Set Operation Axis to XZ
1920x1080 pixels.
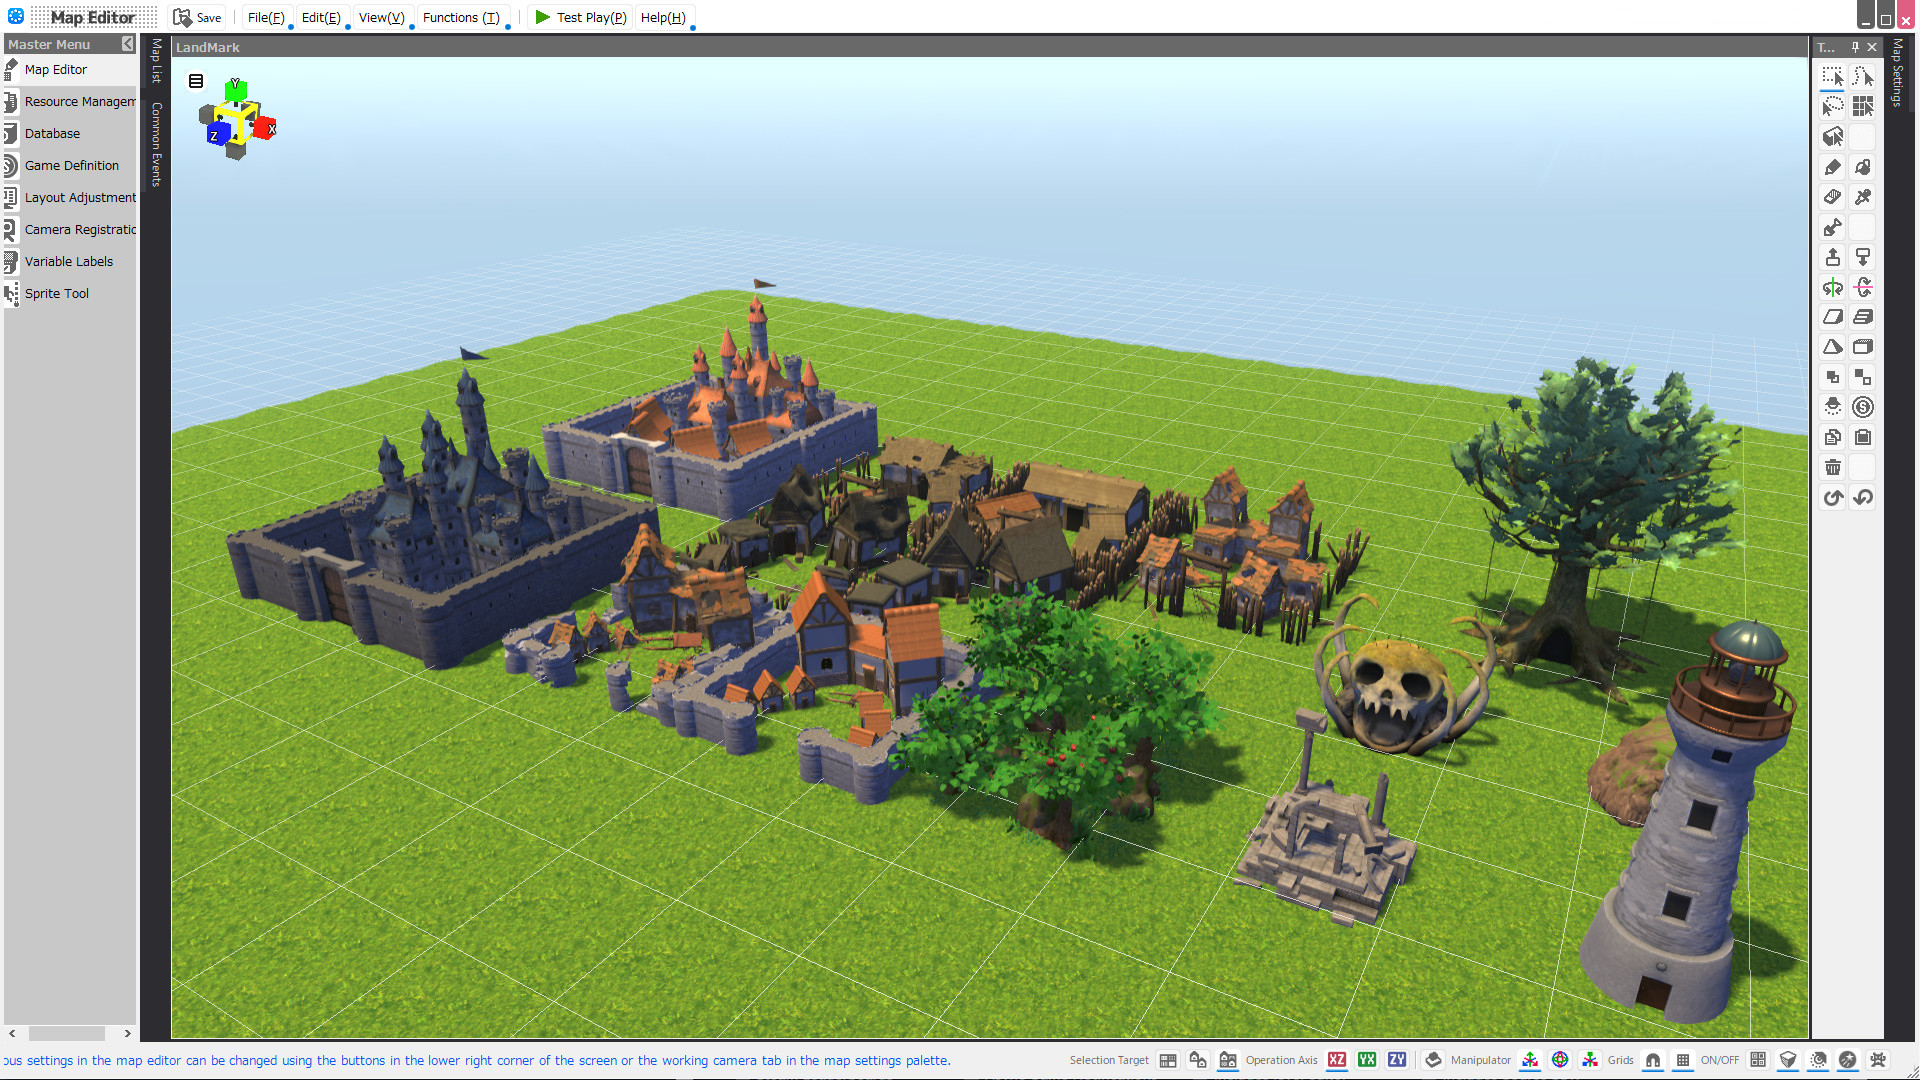(1337, 1060)
